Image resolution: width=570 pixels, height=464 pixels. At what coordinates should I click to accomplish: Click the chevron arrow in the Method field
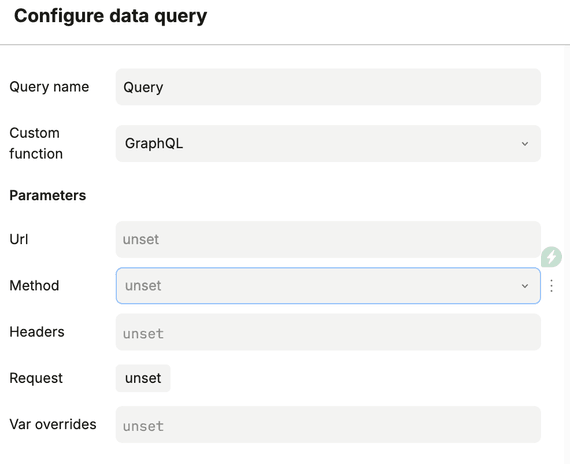point(525,286)
